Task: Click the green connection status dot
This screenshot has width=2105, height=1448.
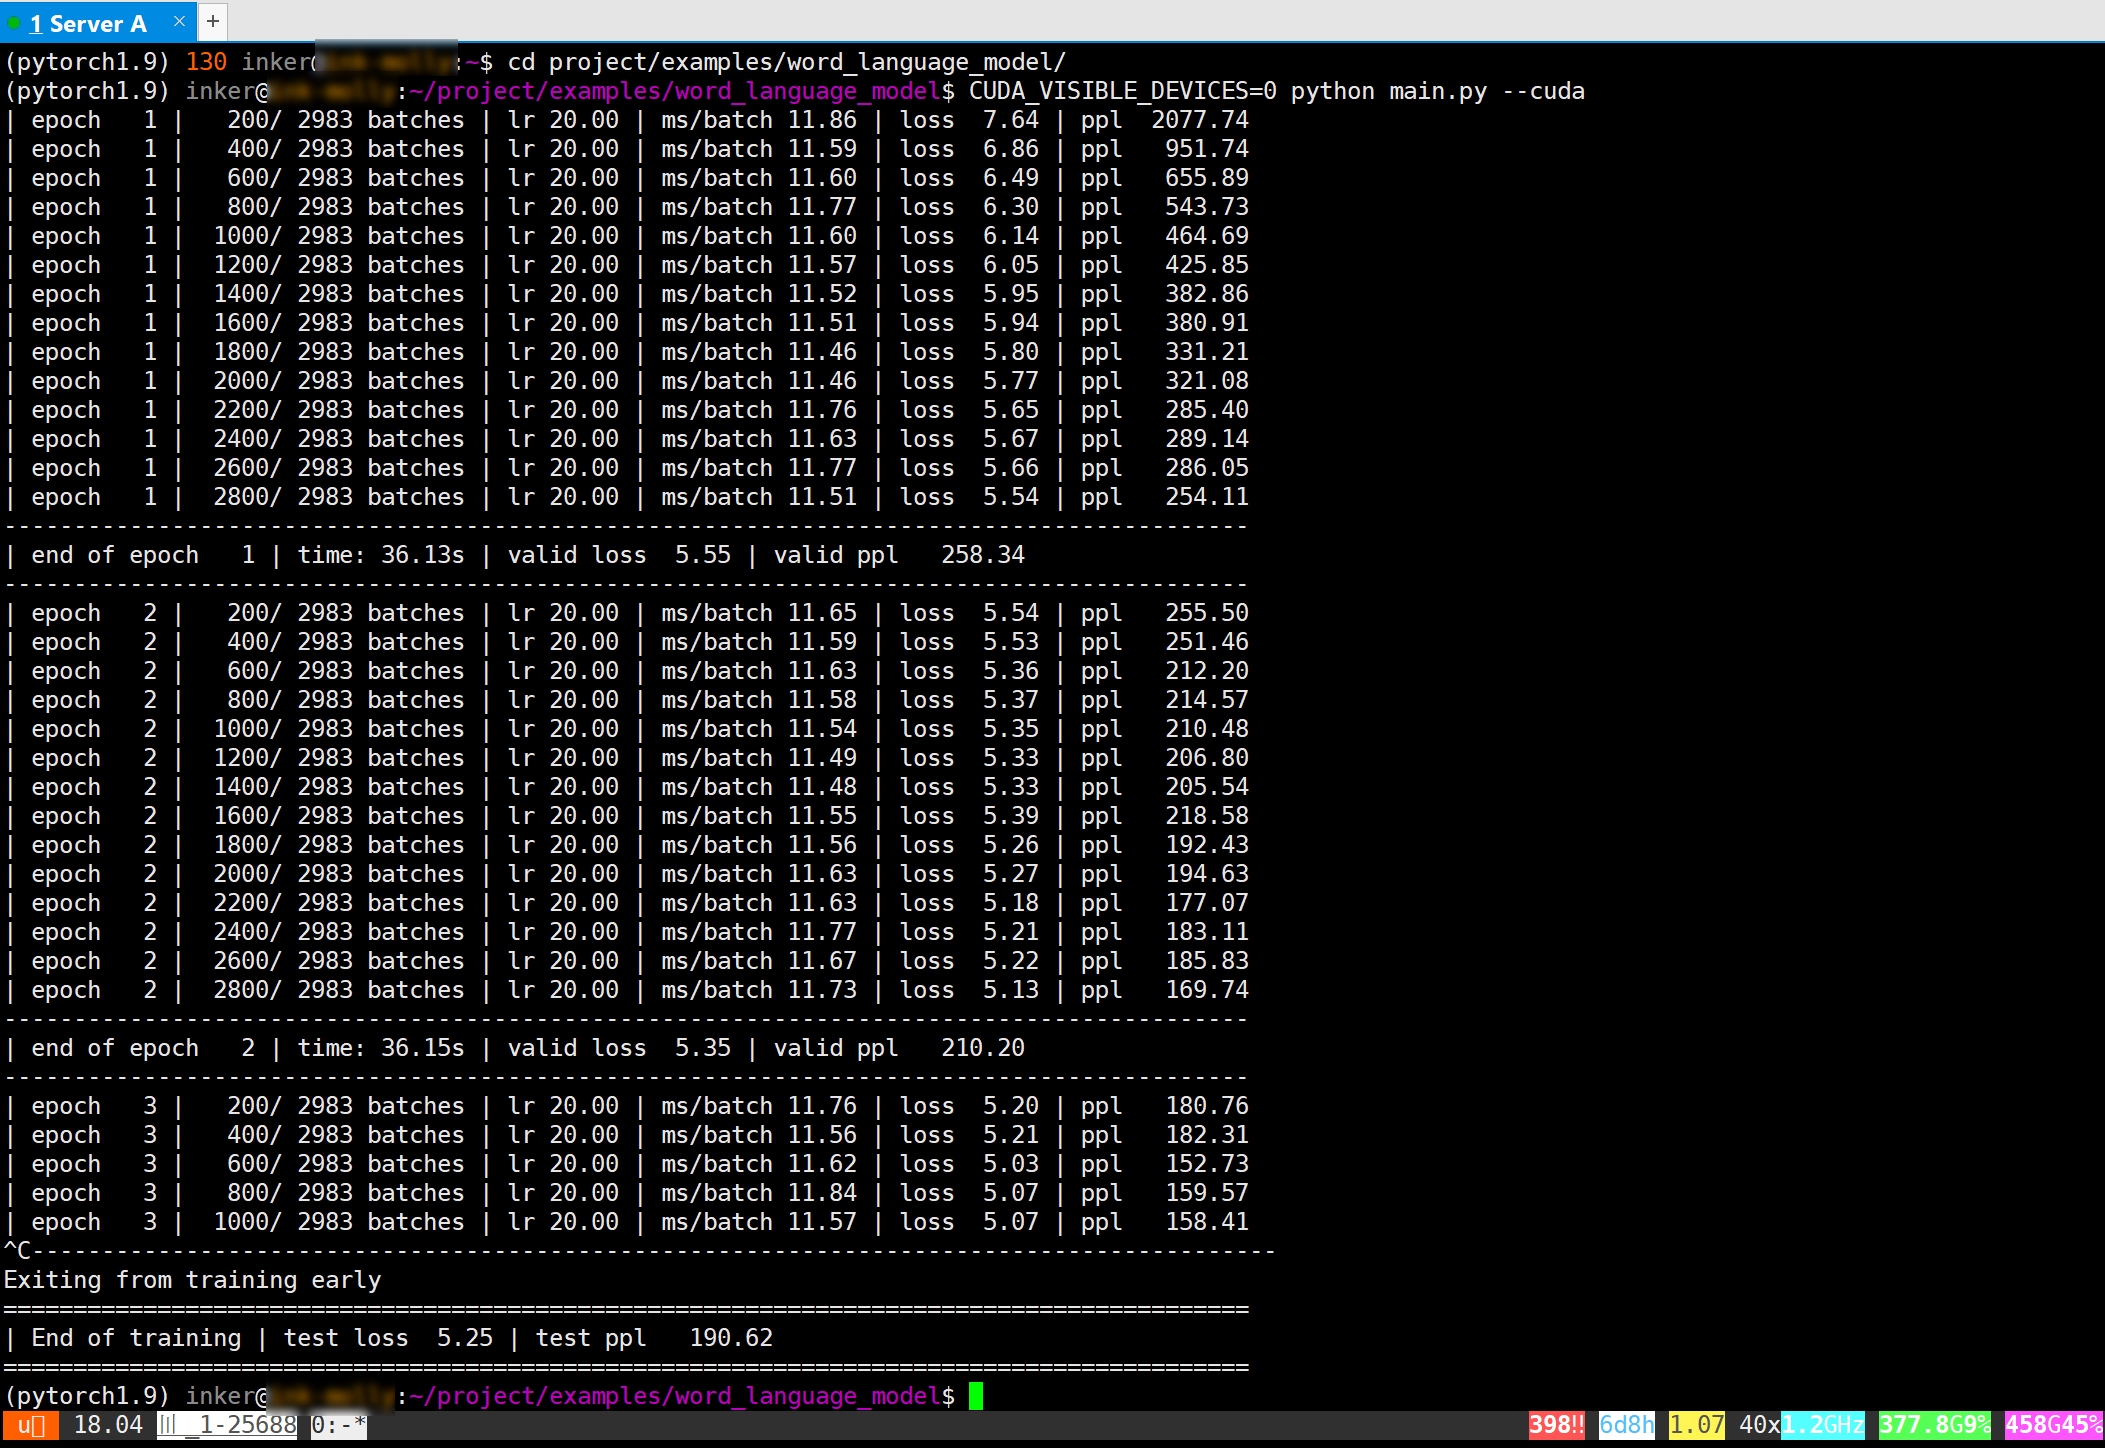Action: point(14,23)
